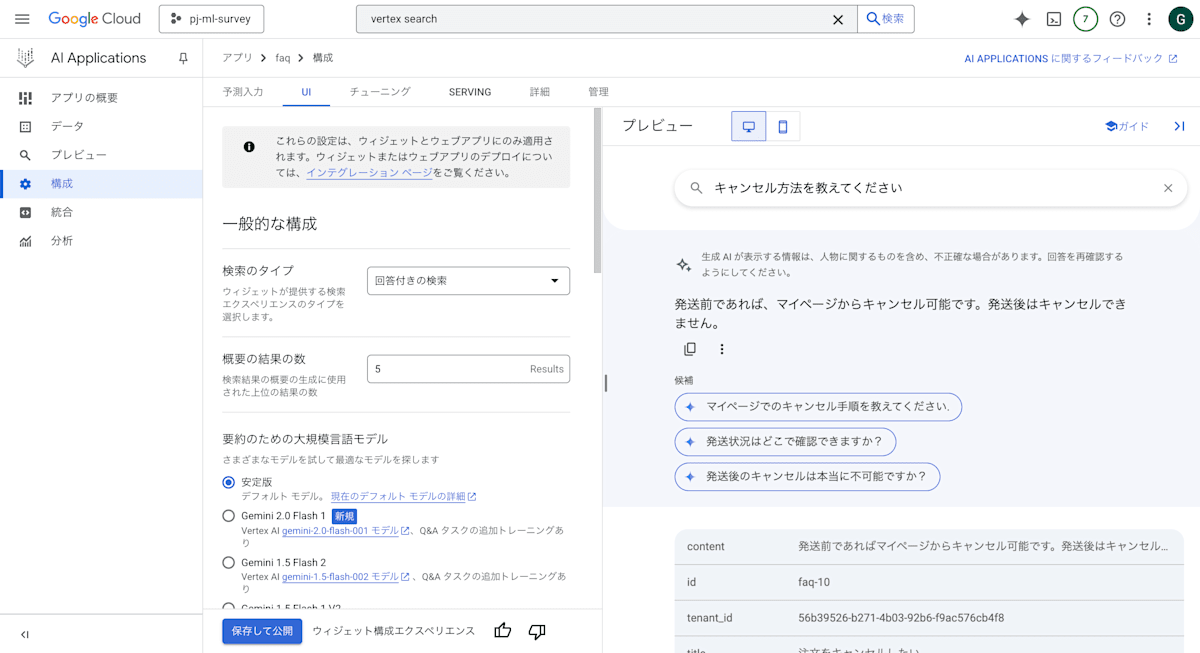Click the panel divider resize handle
1200x653 pixels.
coord(606,382)
